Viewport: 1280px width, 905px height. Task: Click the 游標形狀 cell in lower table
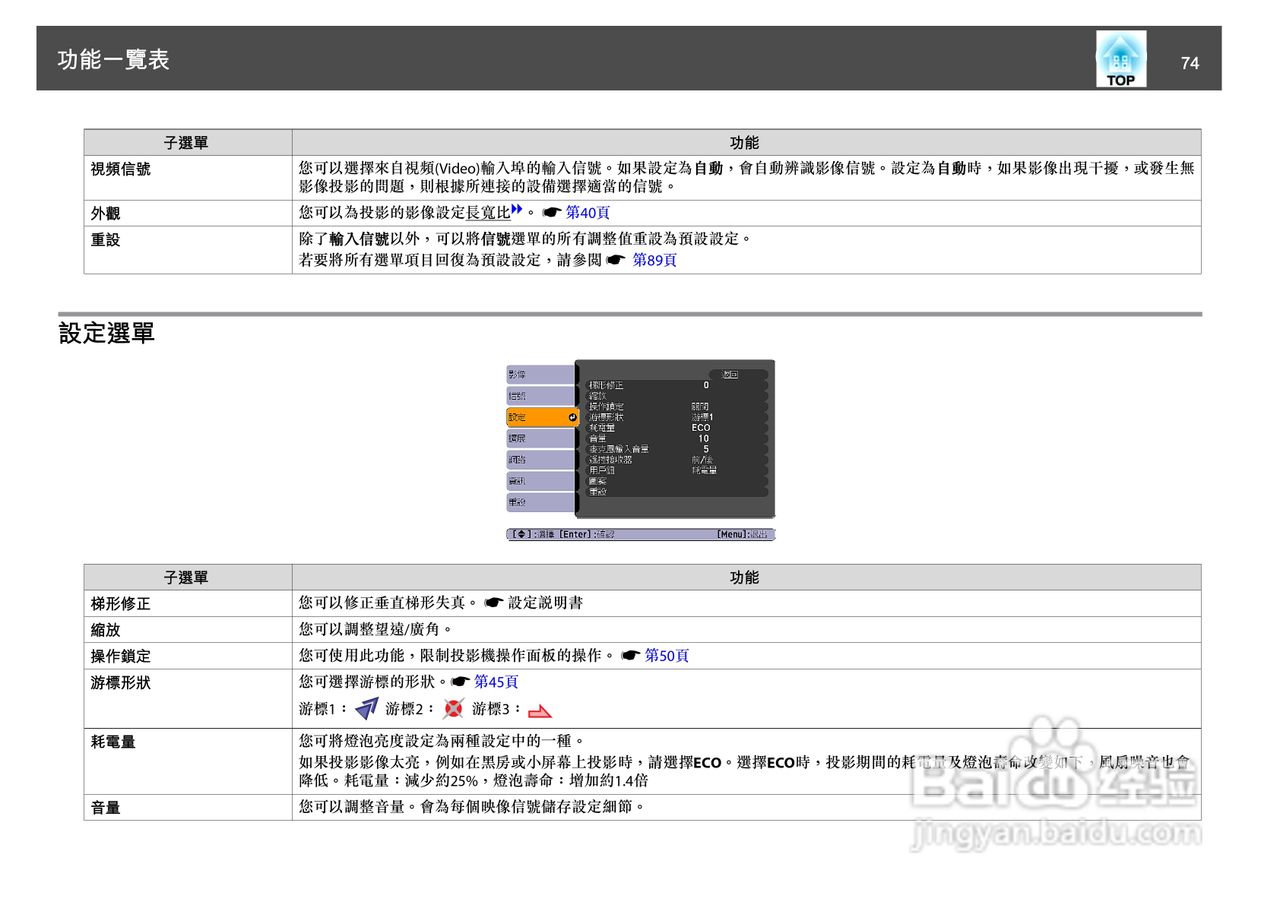coord(188,698)
